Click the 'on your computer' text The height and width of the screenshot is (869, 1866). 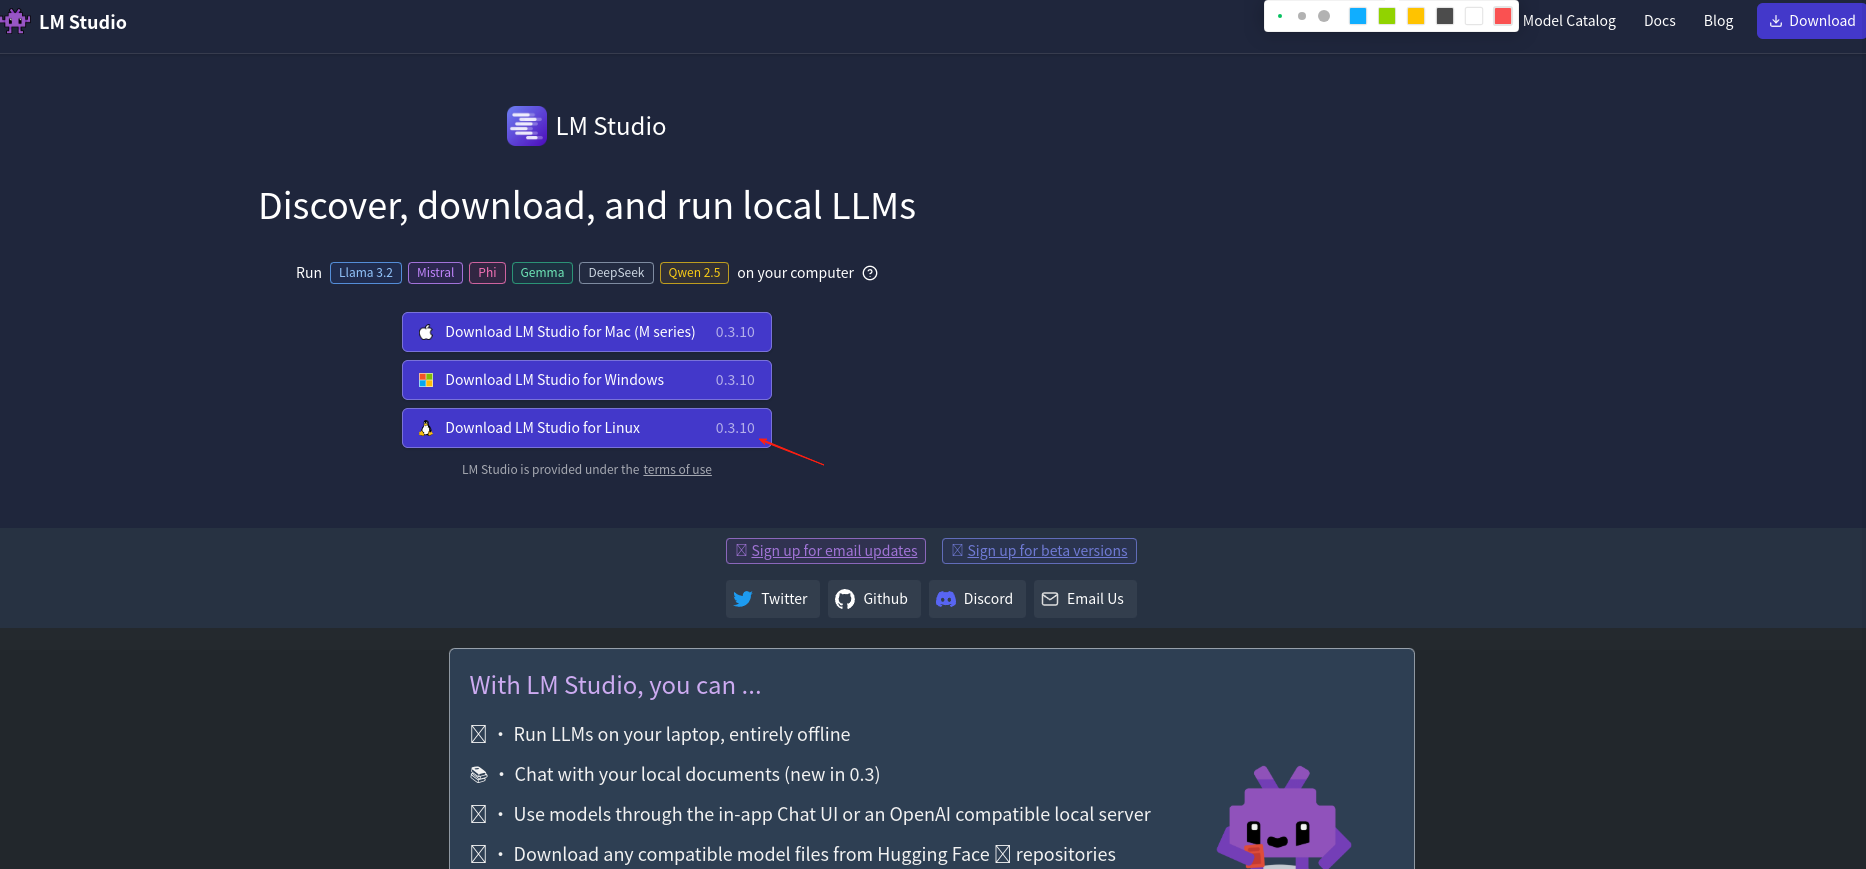(x=796, y=273)
